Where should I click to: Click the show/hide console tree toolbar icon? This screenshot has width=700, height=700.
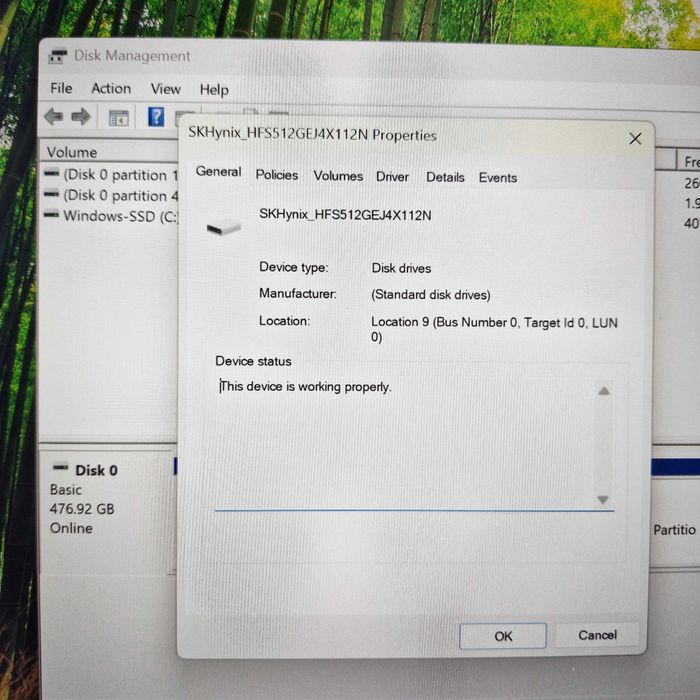119,118
